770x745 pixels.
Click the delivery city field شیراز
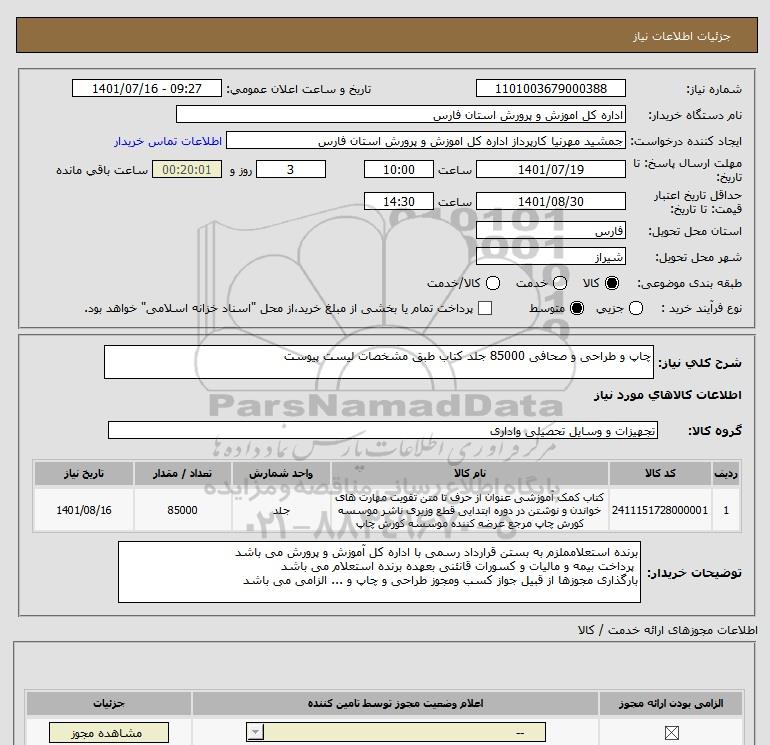(550, 256)
